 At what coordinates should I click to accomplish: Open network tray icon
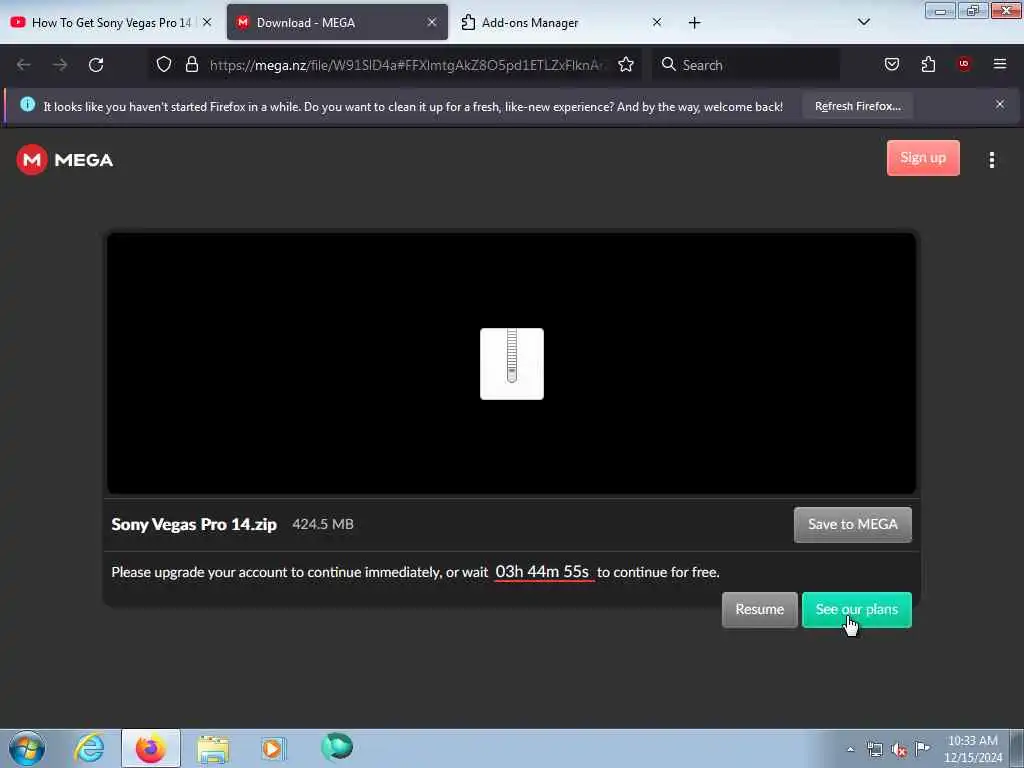pos(874,749)
